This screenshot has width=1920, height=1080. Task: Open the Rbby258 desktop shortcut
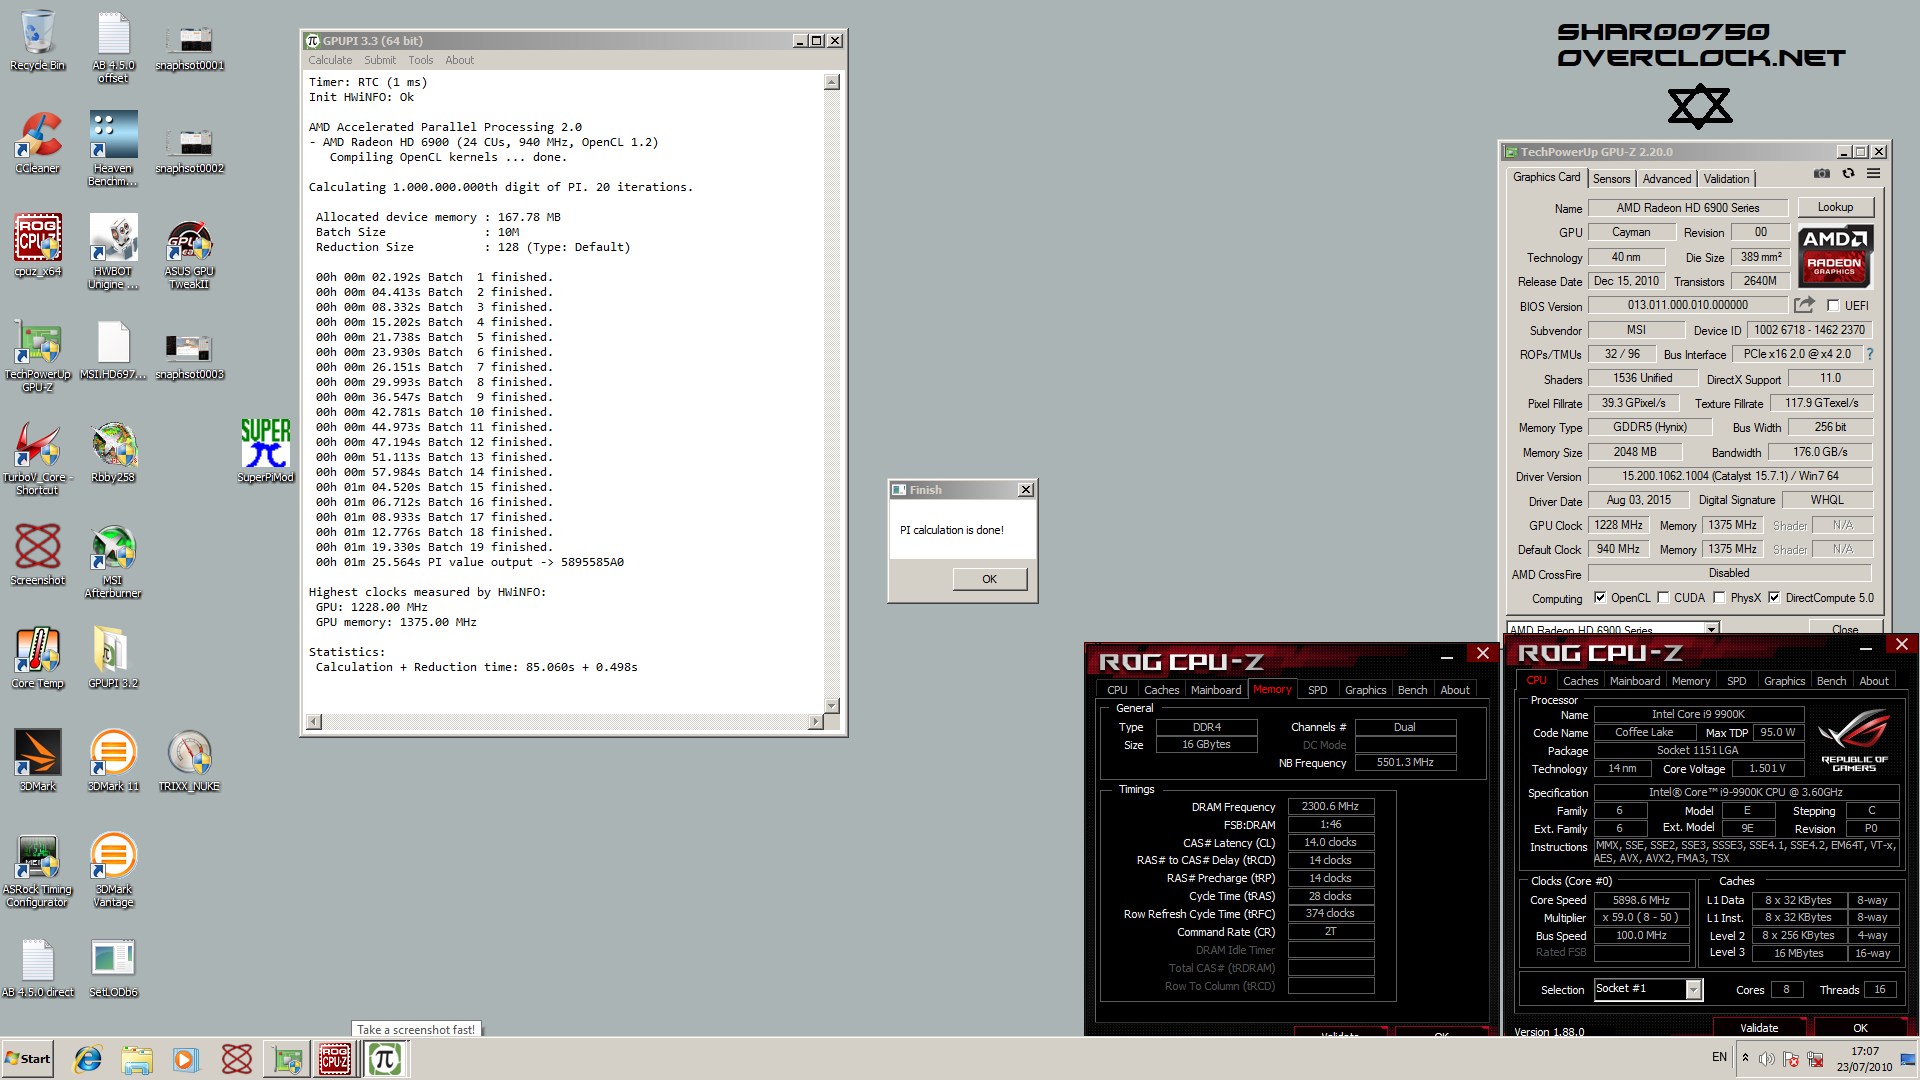[x=113, y=451]
